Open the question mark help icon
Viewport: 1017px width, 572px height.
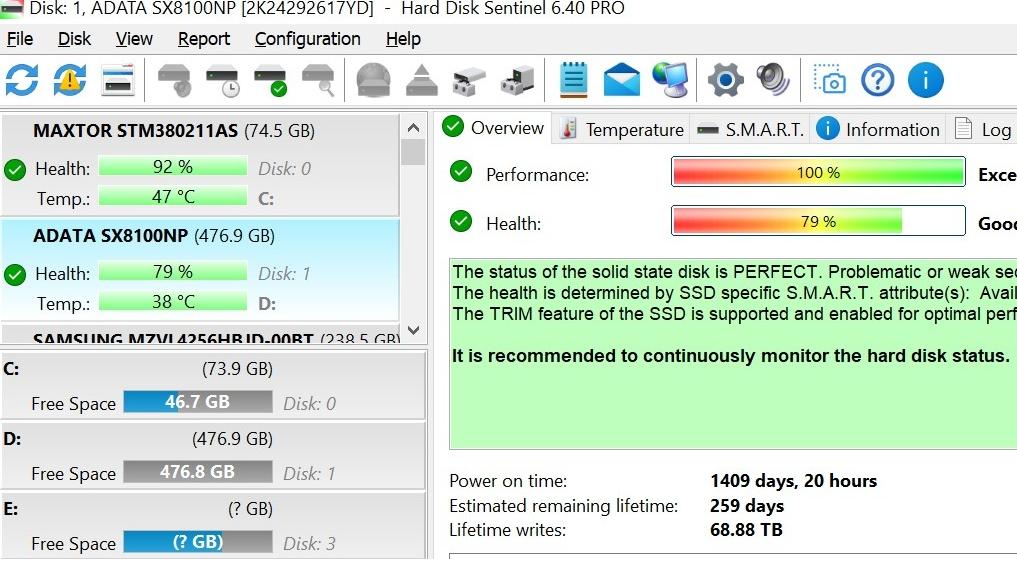[x=878, y=80]
